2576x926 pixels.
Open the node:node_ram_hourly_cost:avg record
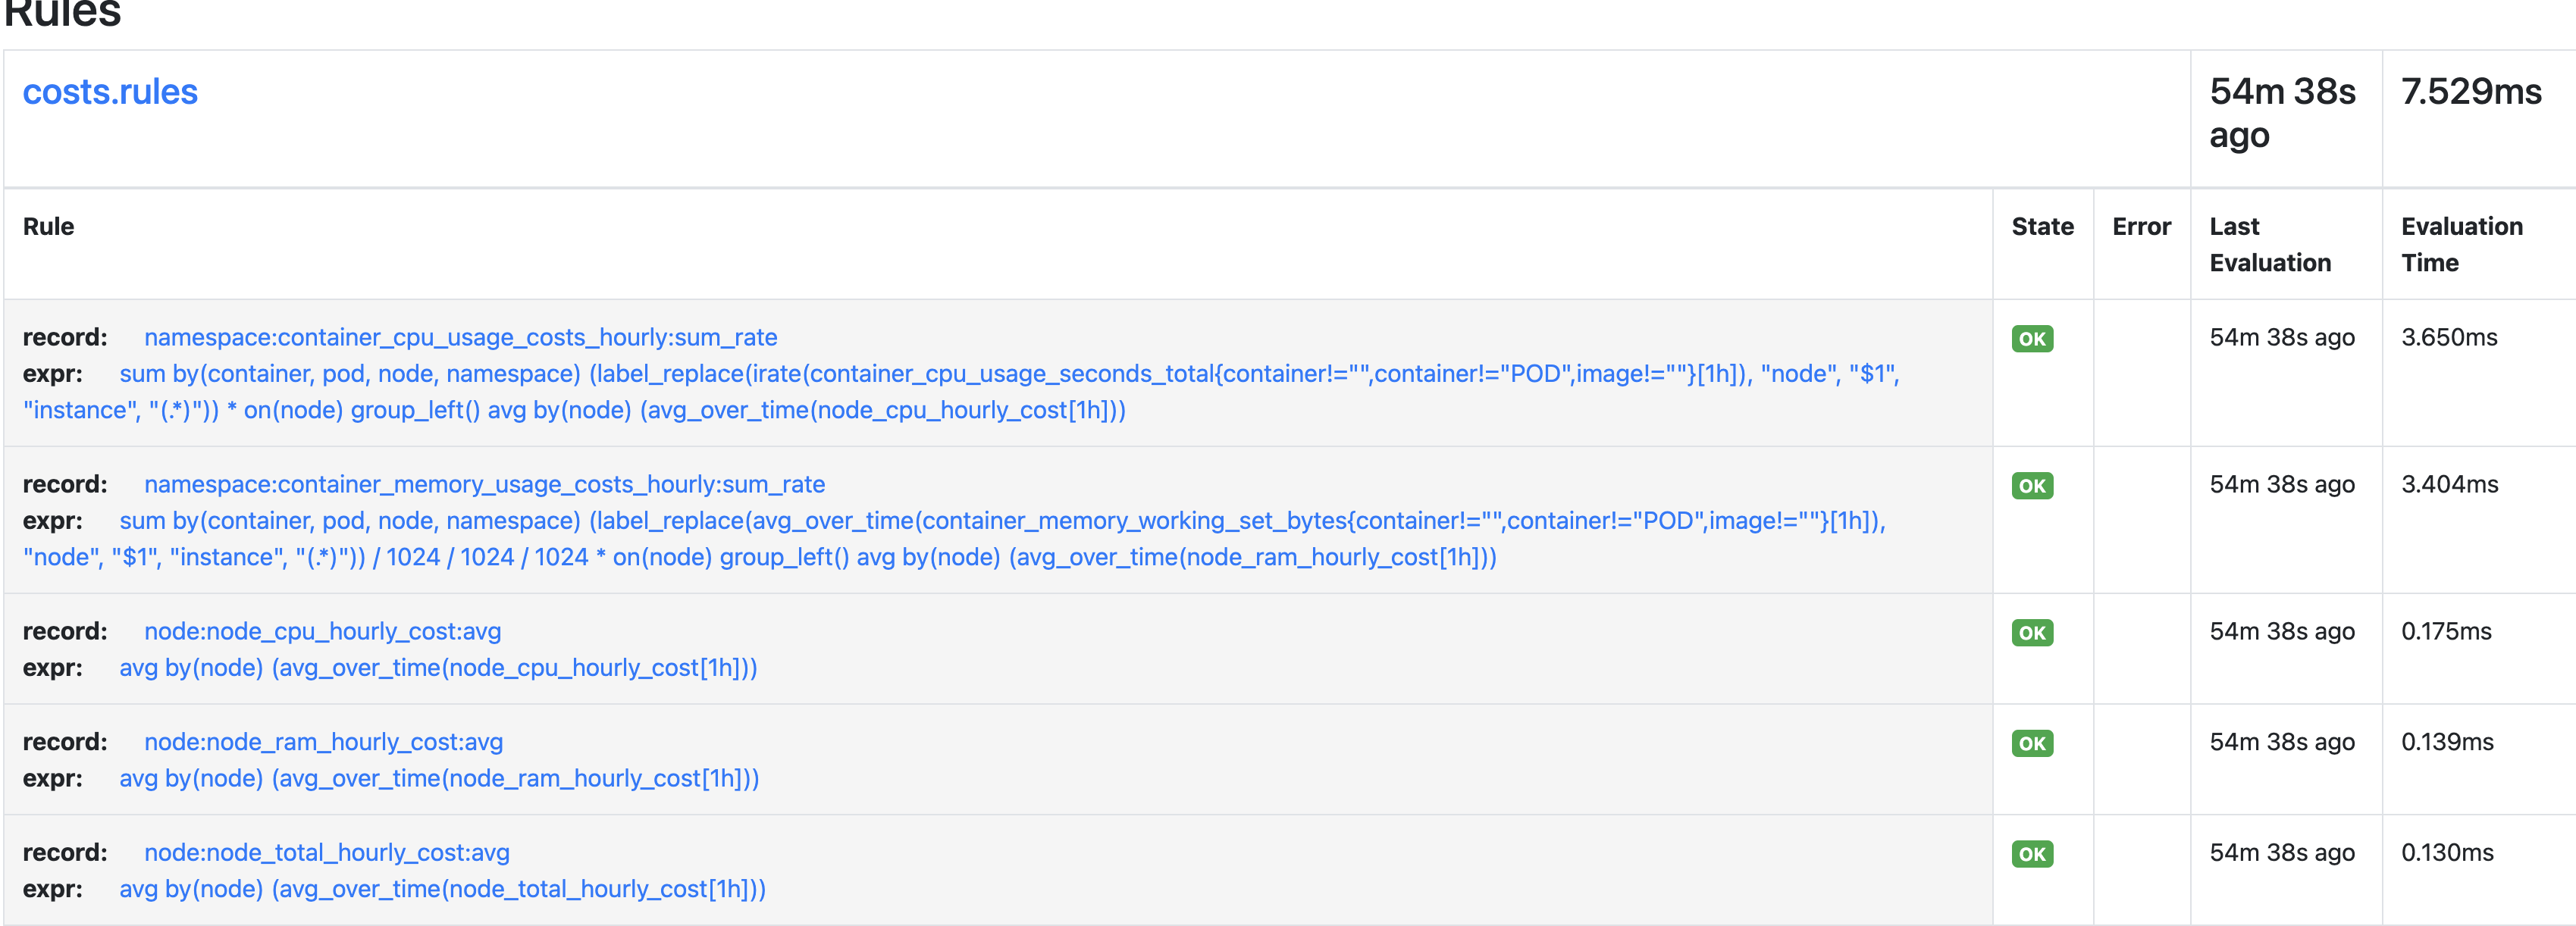(323, 742)
